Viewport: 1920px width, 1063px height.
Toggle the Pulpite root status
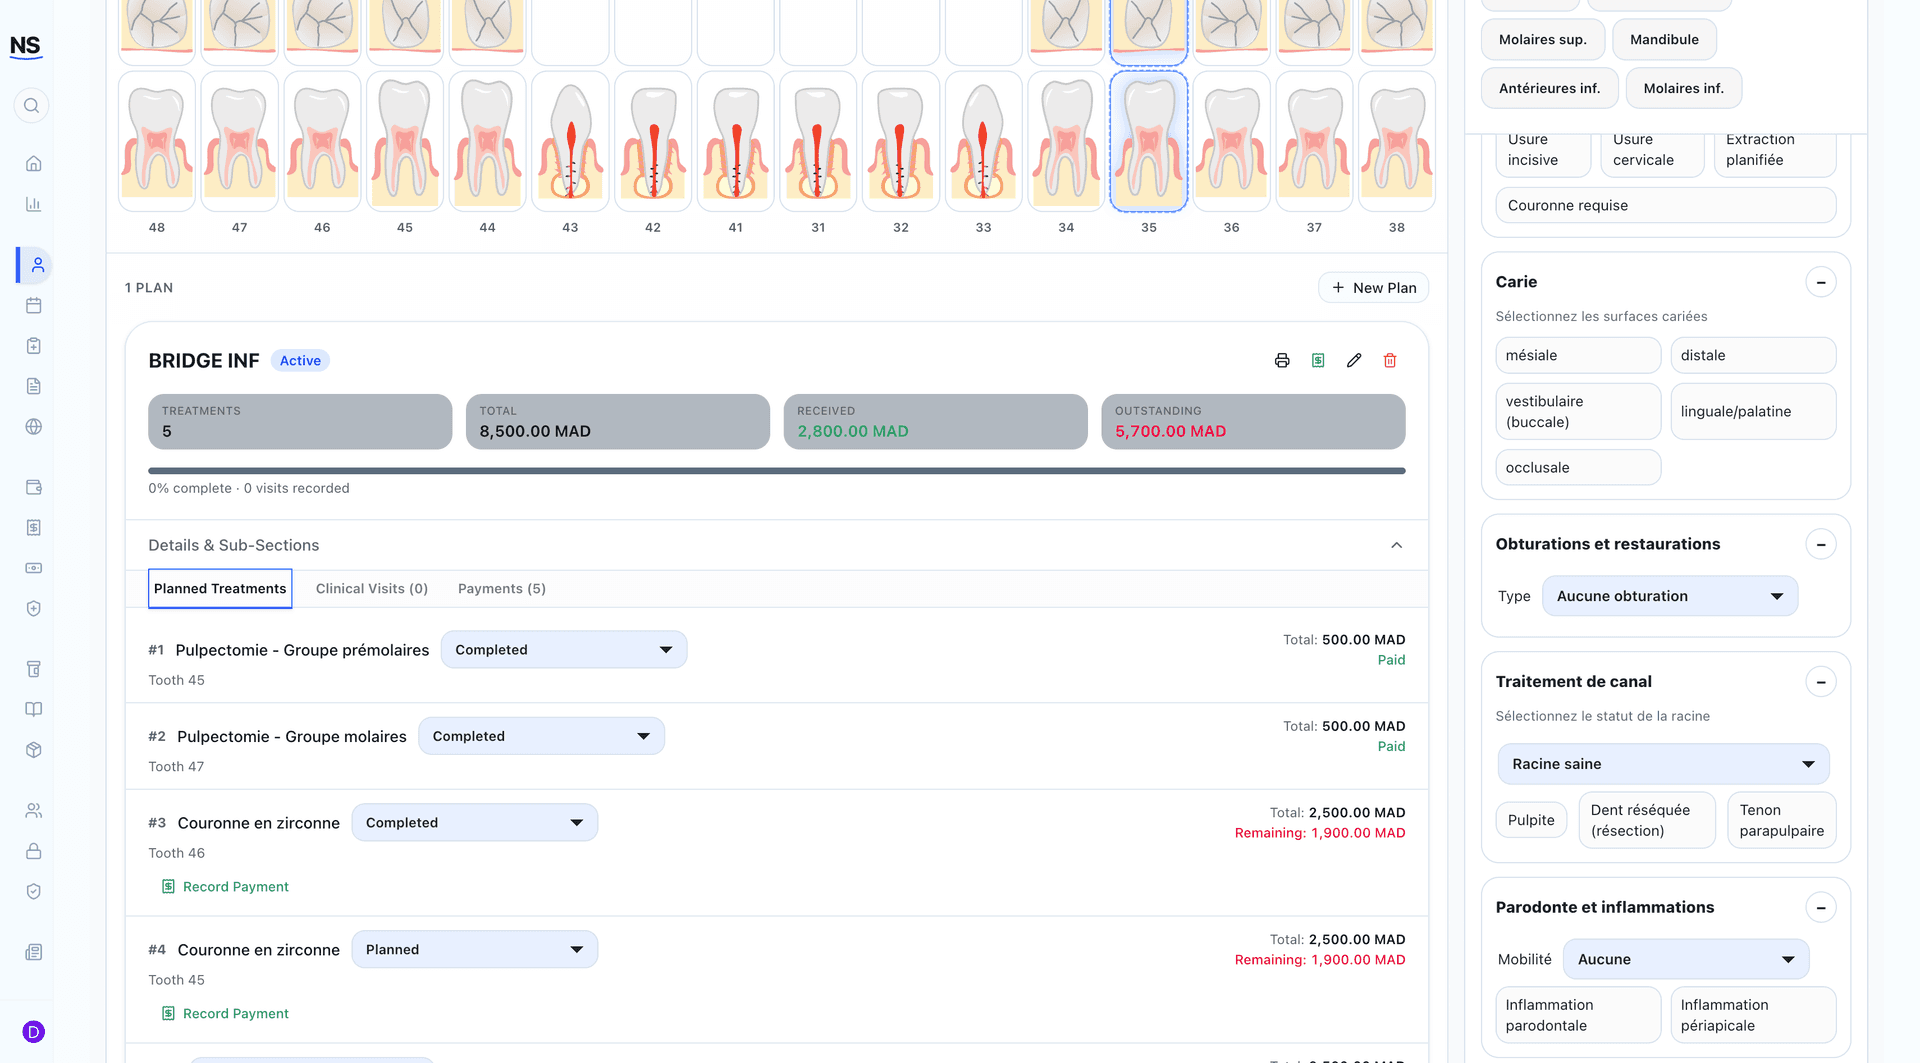tap(1531, 820)
